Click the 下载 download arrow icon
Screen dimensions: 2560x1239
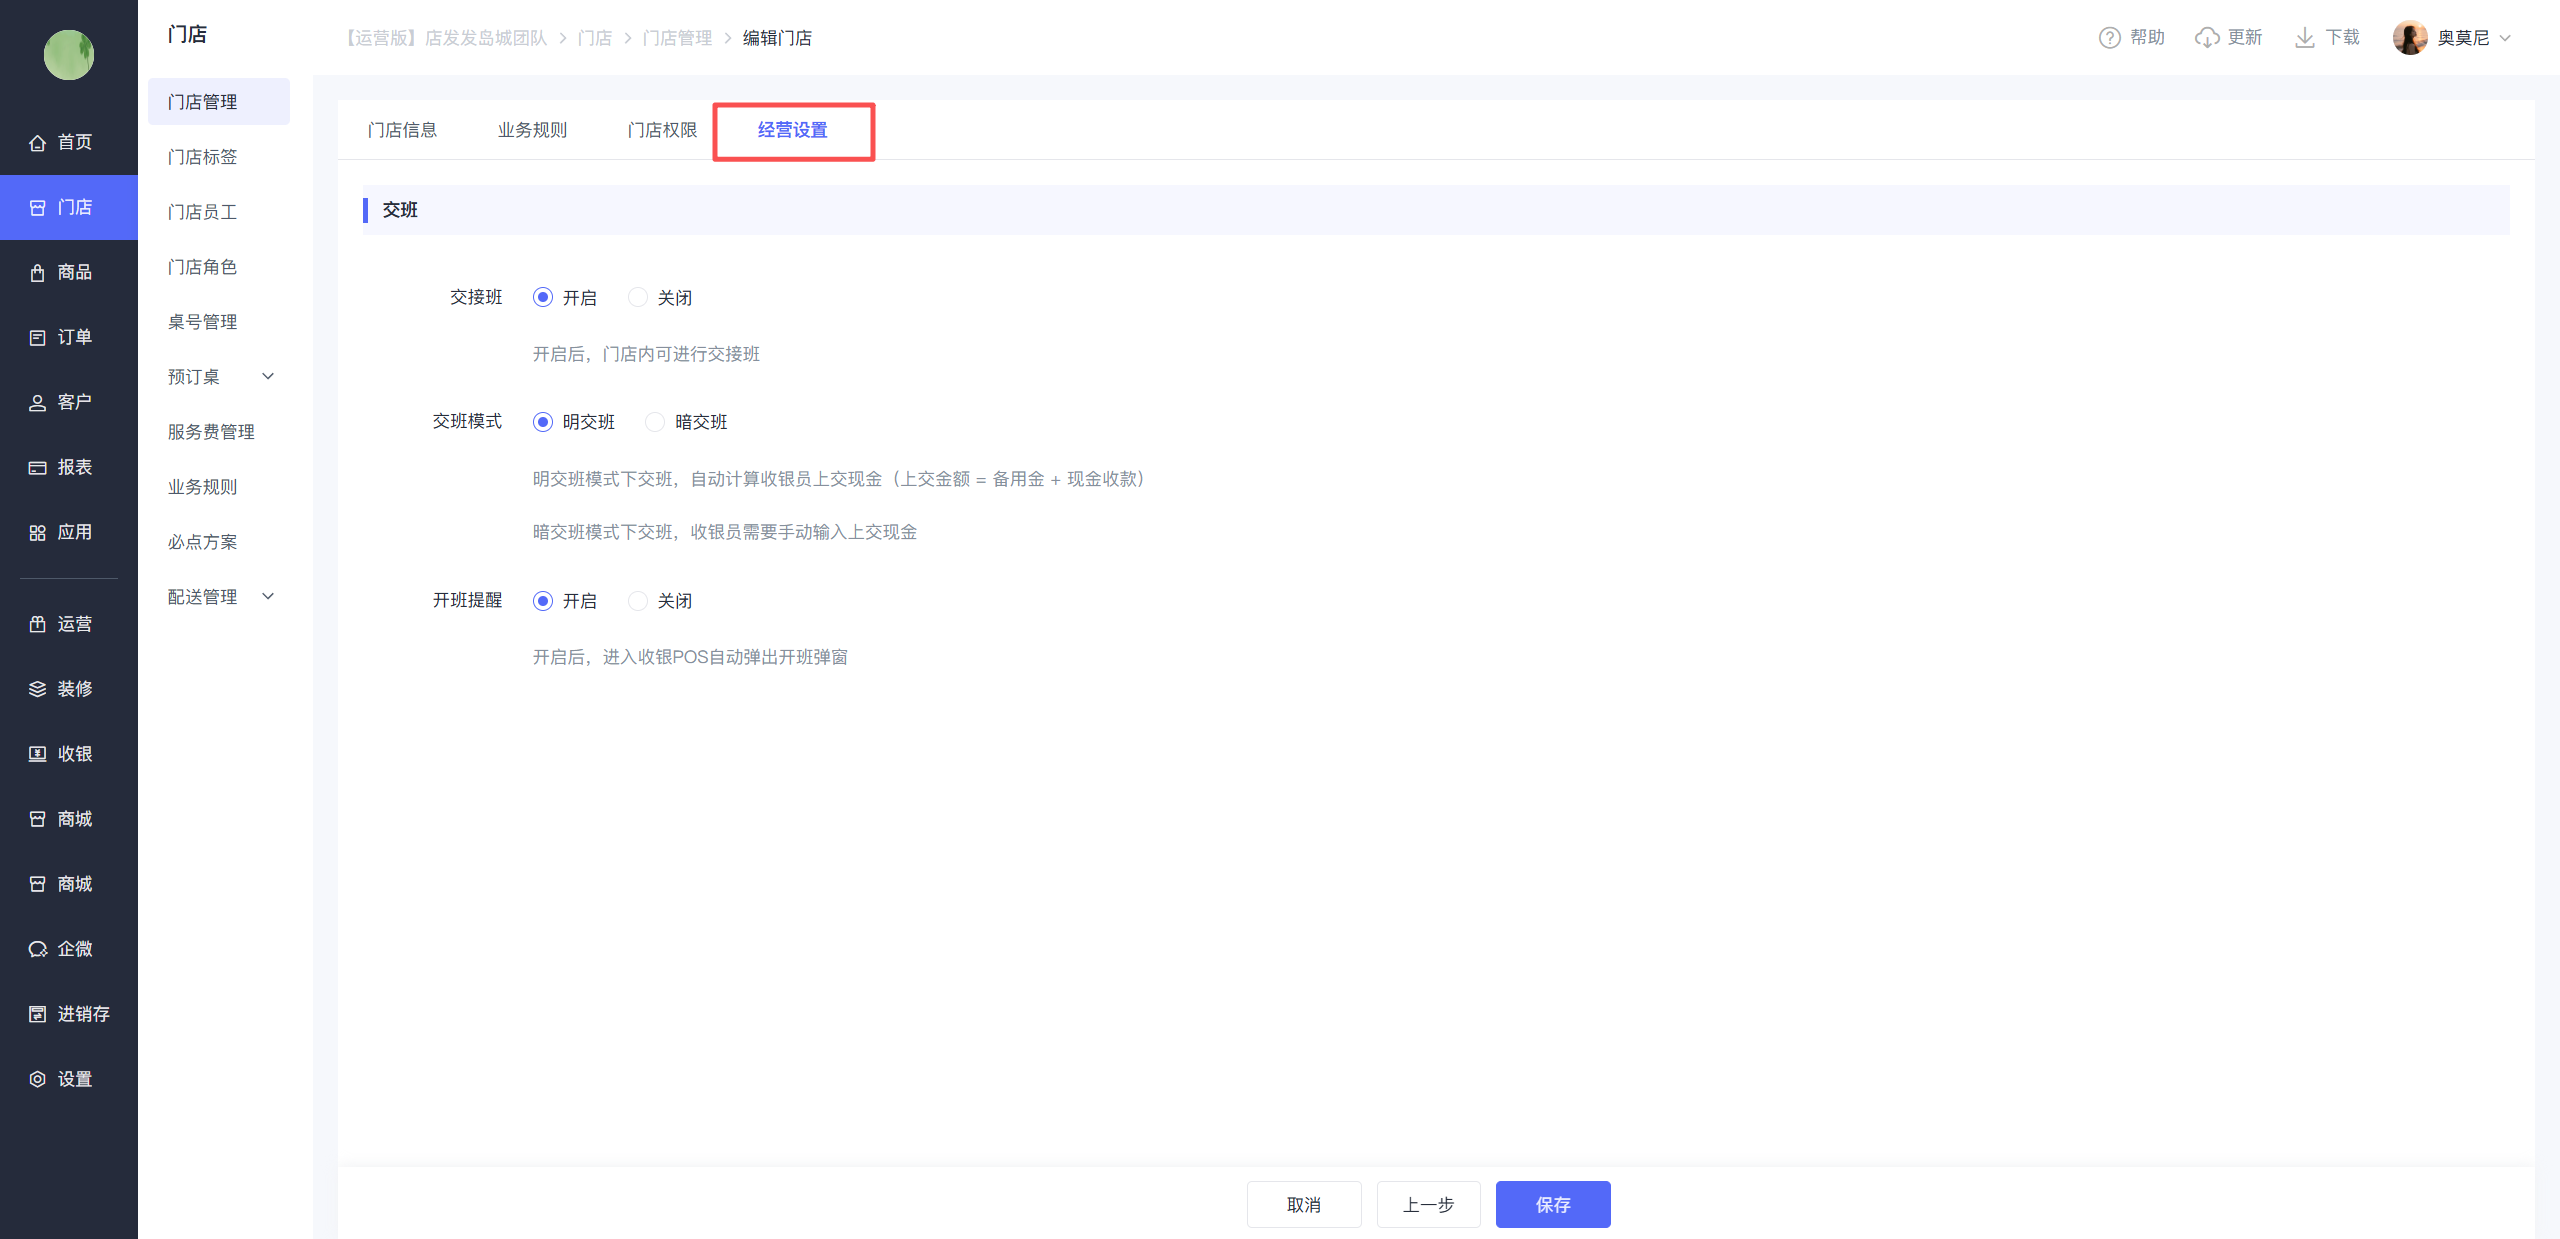[2305, 38]
